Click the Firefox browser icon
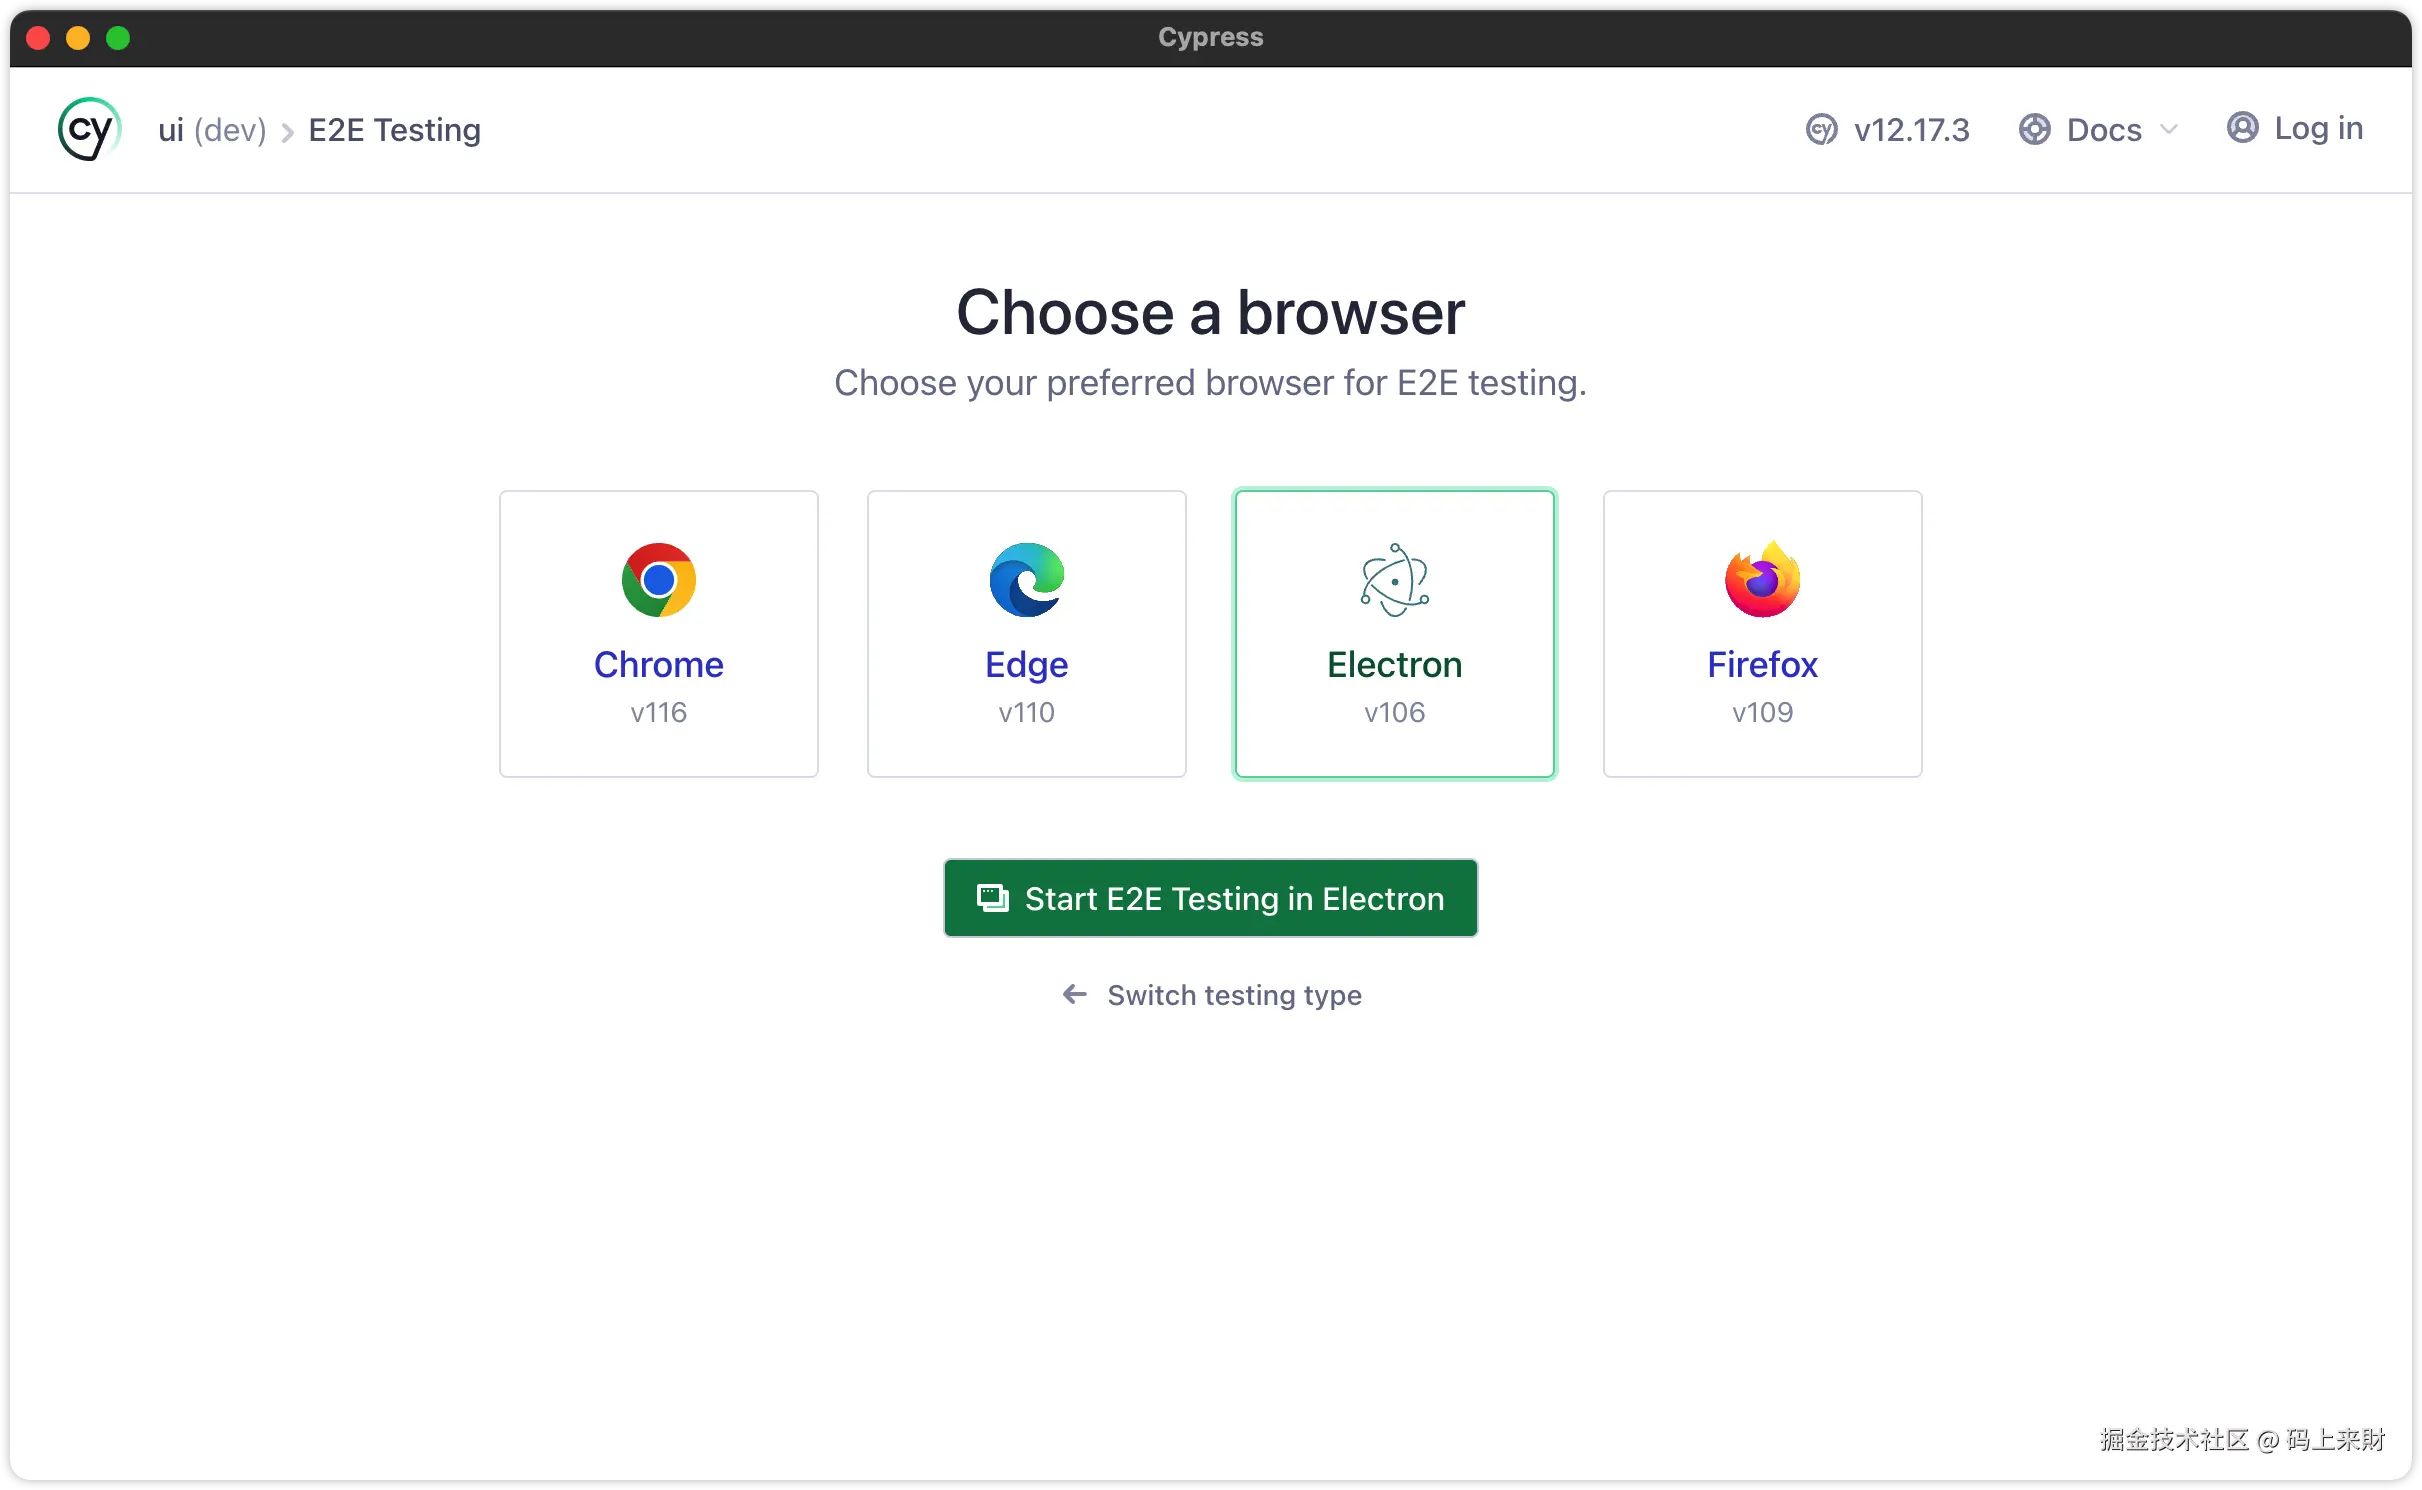Image resolution: width=2422 pixels, height=1490 pixels. point(1762,580)
